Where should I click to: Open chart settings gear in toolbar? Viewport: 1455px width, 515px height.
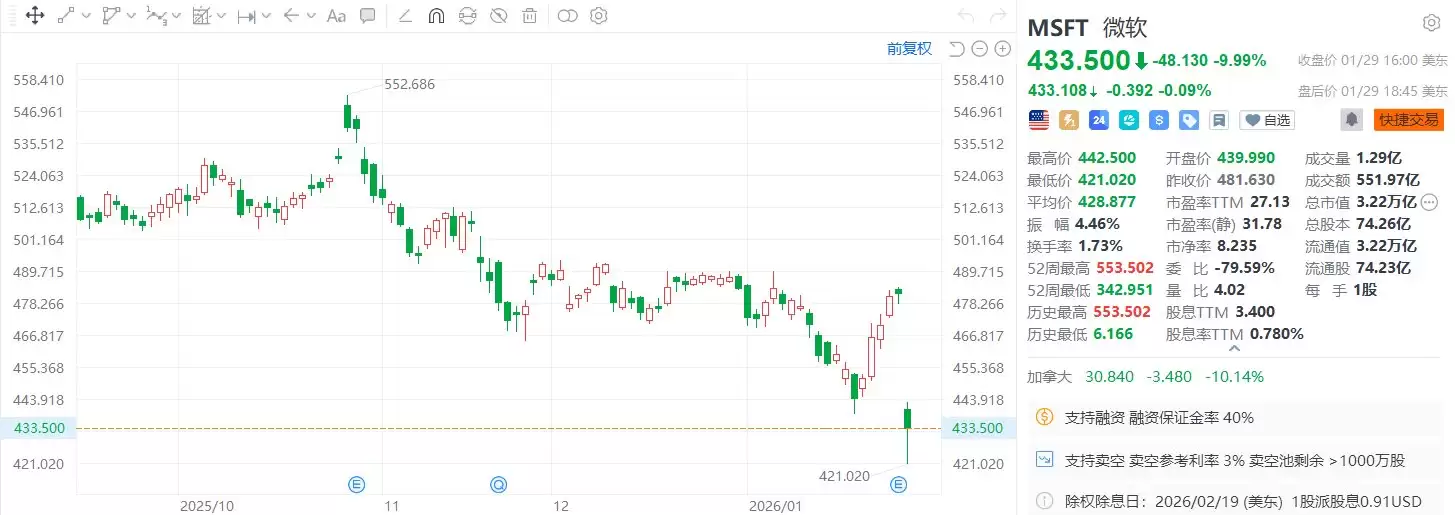coord(598,16)
